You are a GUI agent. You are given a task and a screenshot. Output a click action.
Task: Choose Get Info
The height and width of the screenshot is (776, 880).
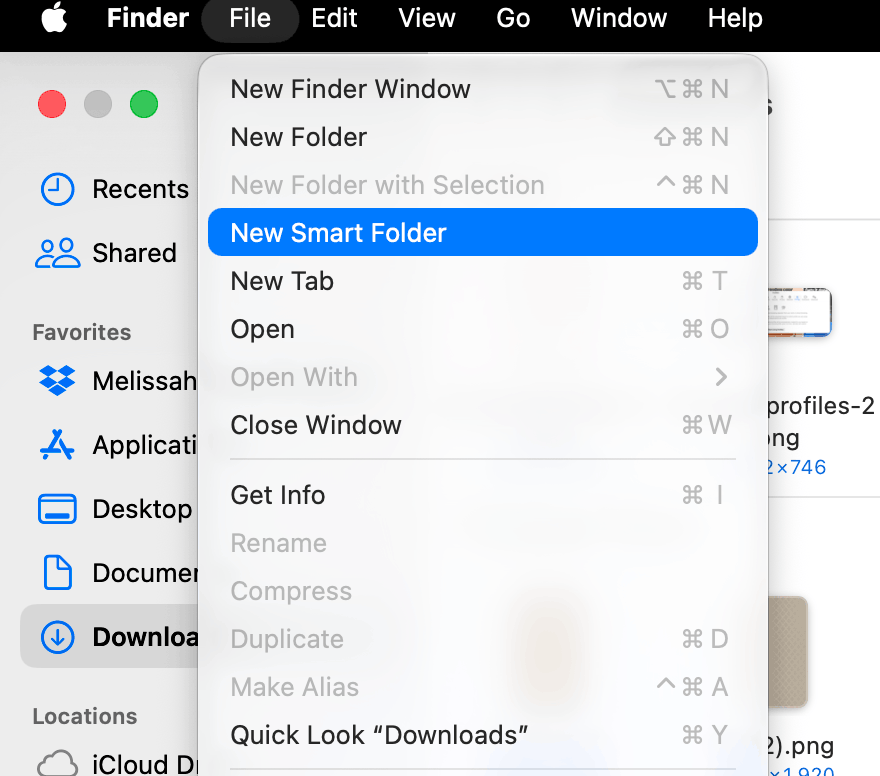click(483, 495)
